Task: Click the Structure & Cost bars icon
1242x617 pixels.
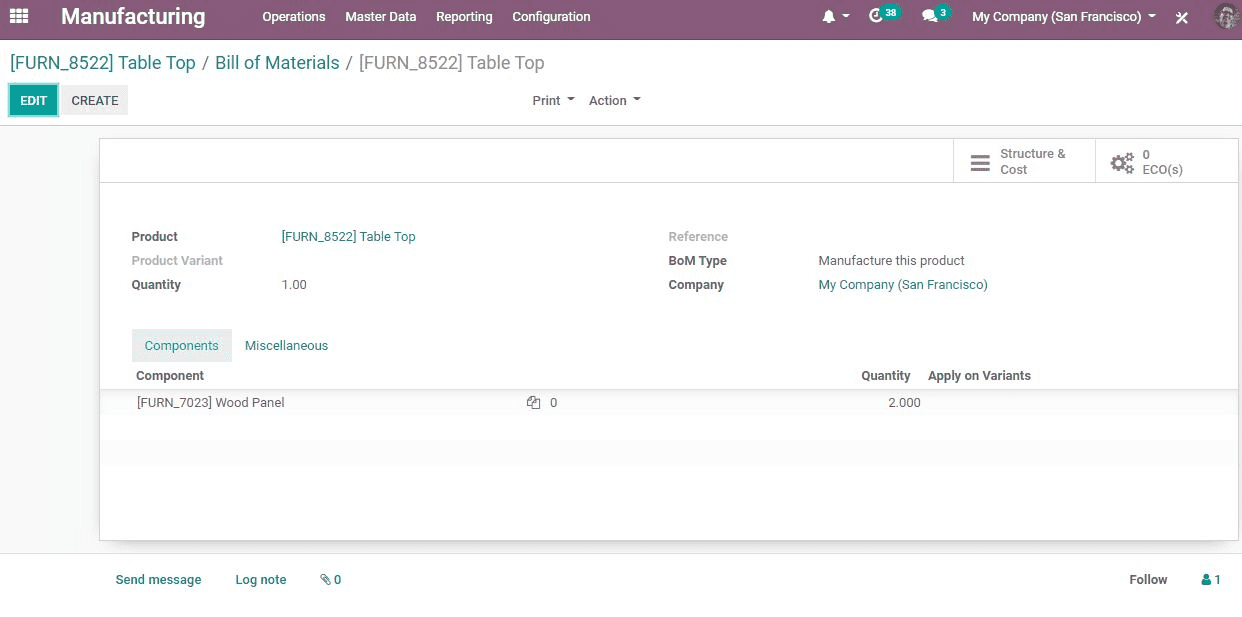Action: pos(980,162)
